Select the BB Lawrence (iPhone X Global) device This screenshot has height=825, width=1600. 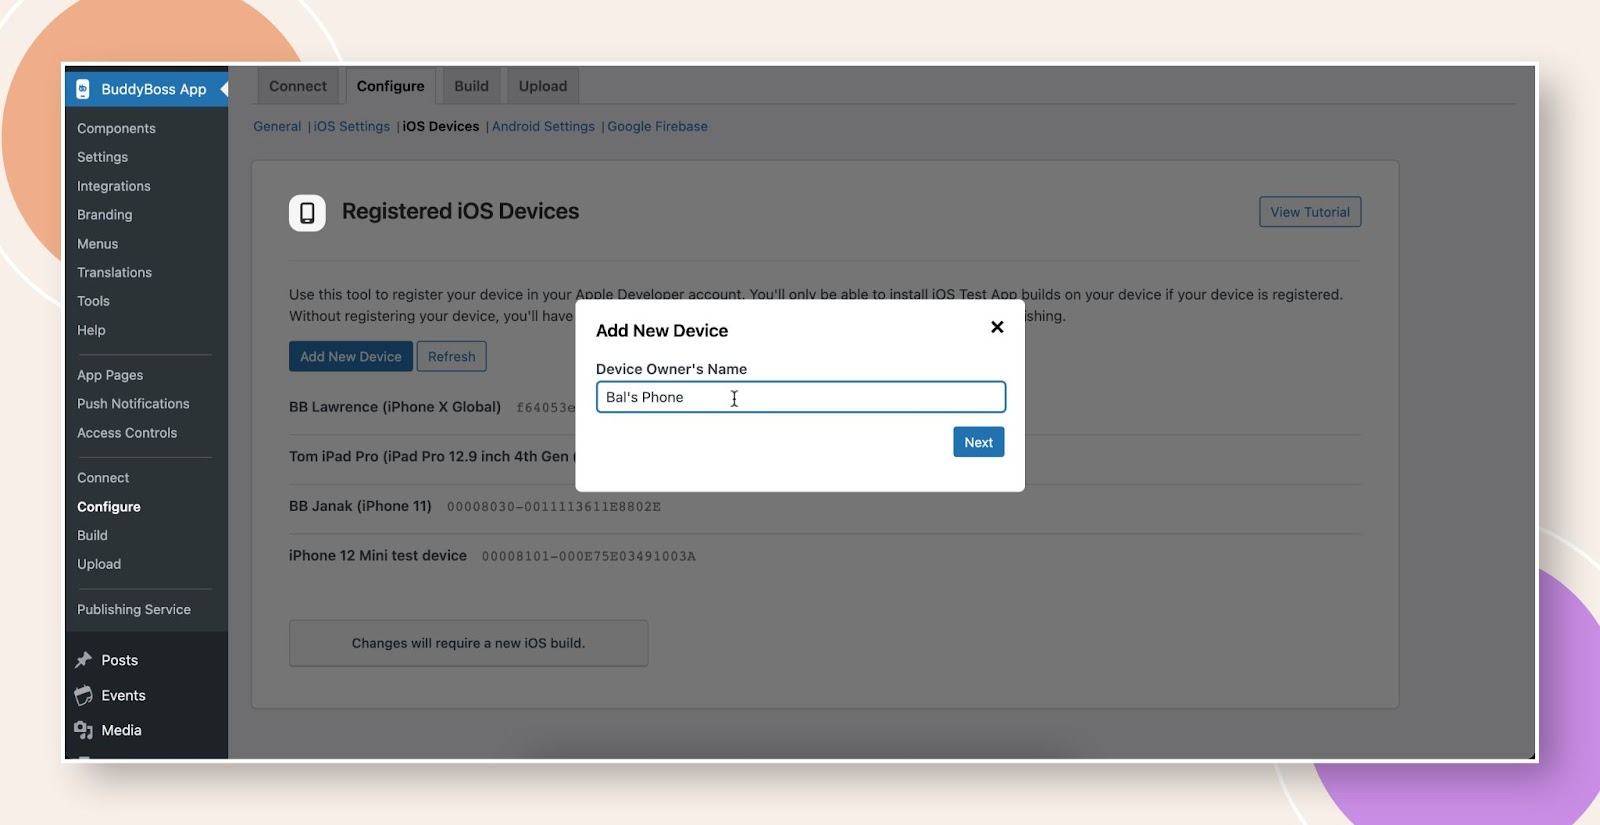(x=395, y=407)
